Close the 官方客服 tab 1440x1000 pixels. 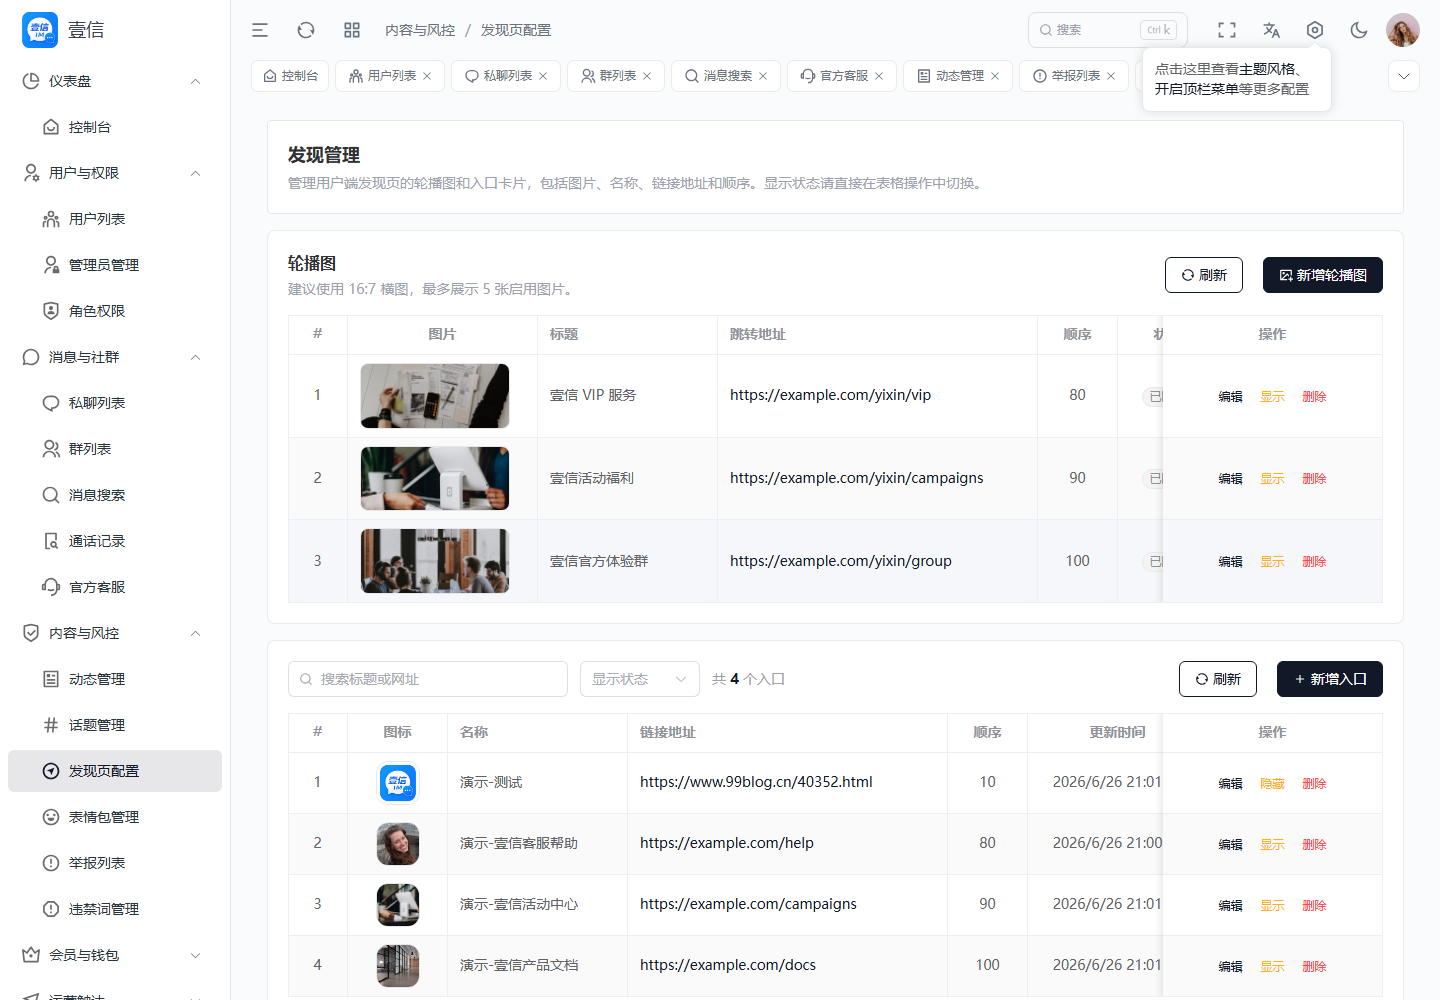tap(879, 76)
